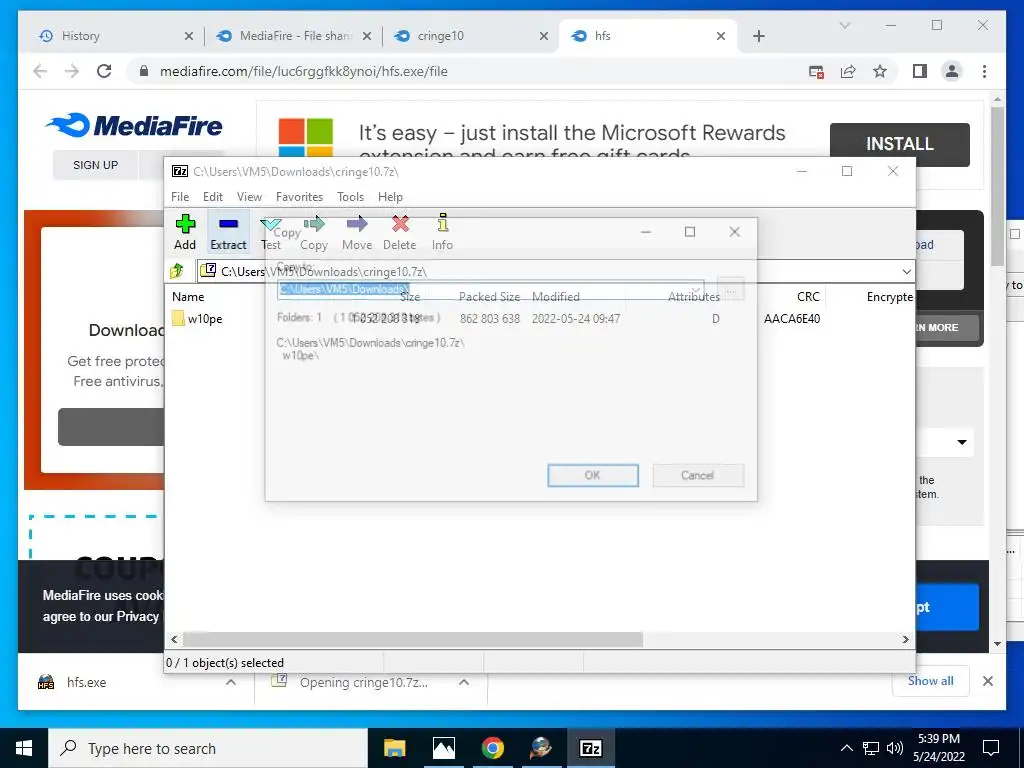This screenshot has width=1024, height=768.
Task: Open the Tools menu in 7-Zip
Action: pos(350,197)
